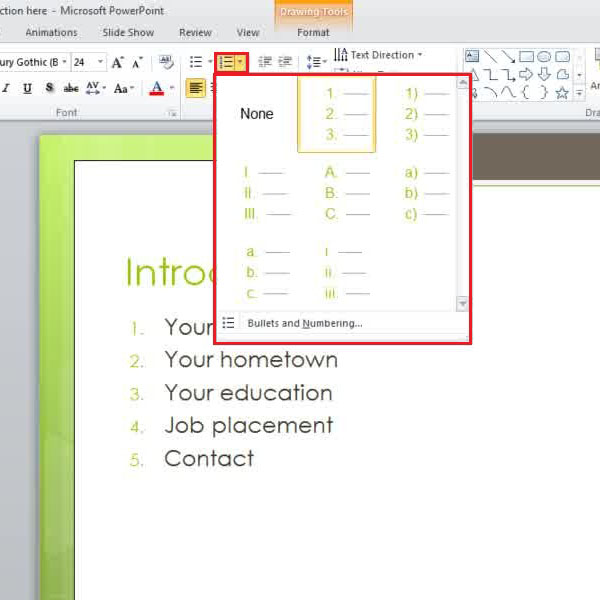Insert a text box shape
This screenshot has height=600, width=600.
[472, 57]
